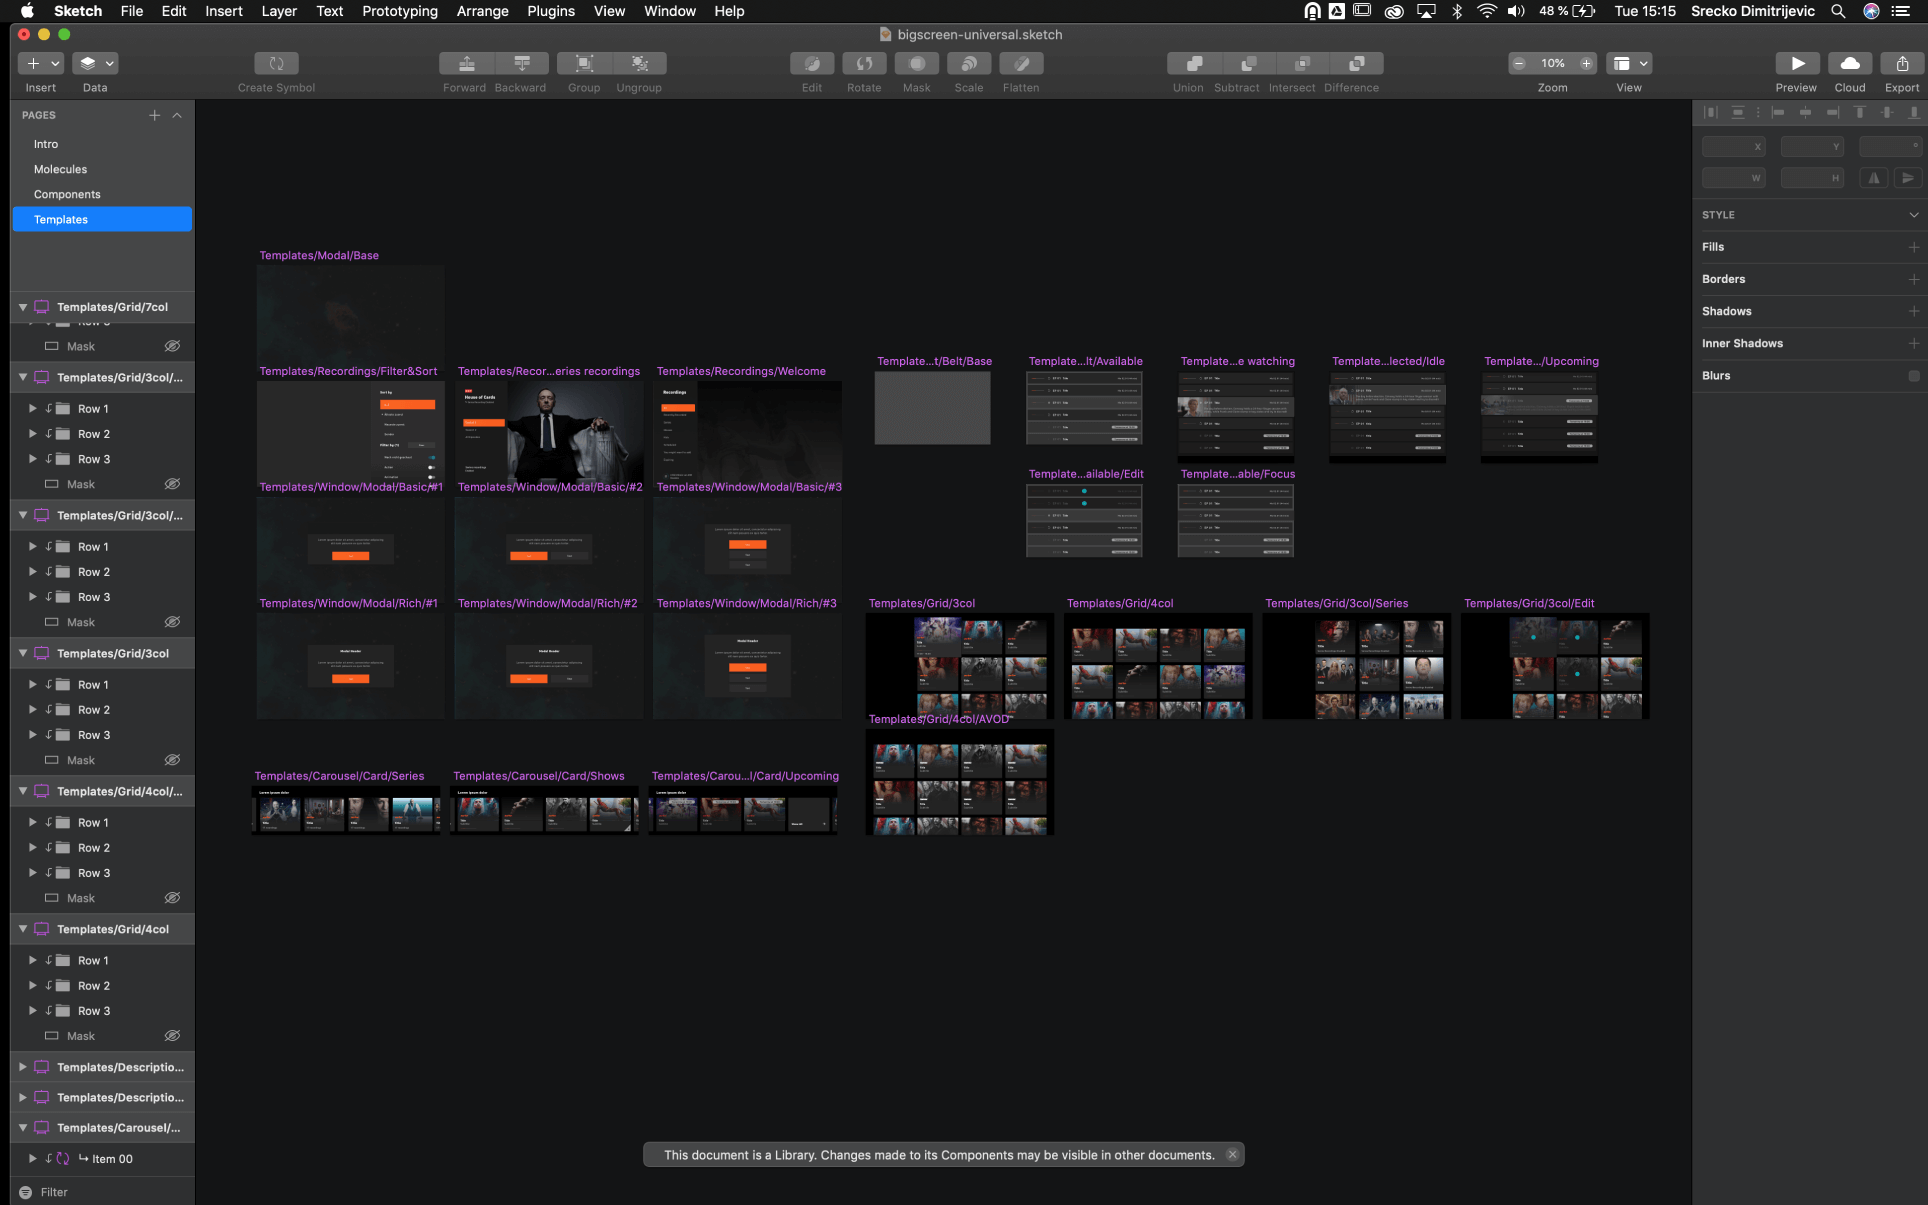This screenshot has width=1928, height=1205.
Task: Add a new page with plus icon
Action: coord(154,115)
